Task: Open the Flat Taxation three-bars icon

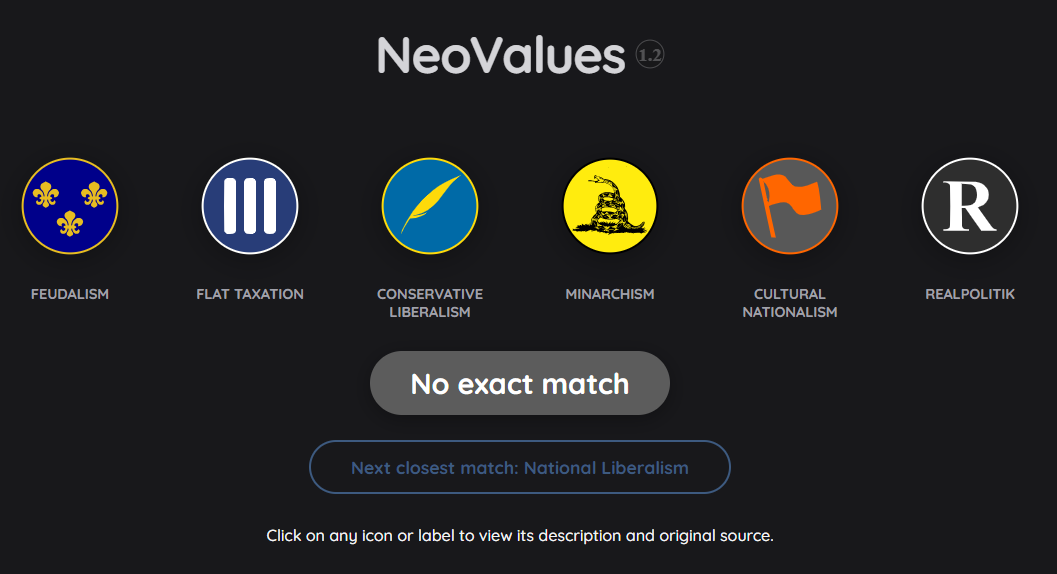Action: pos(250,206)
